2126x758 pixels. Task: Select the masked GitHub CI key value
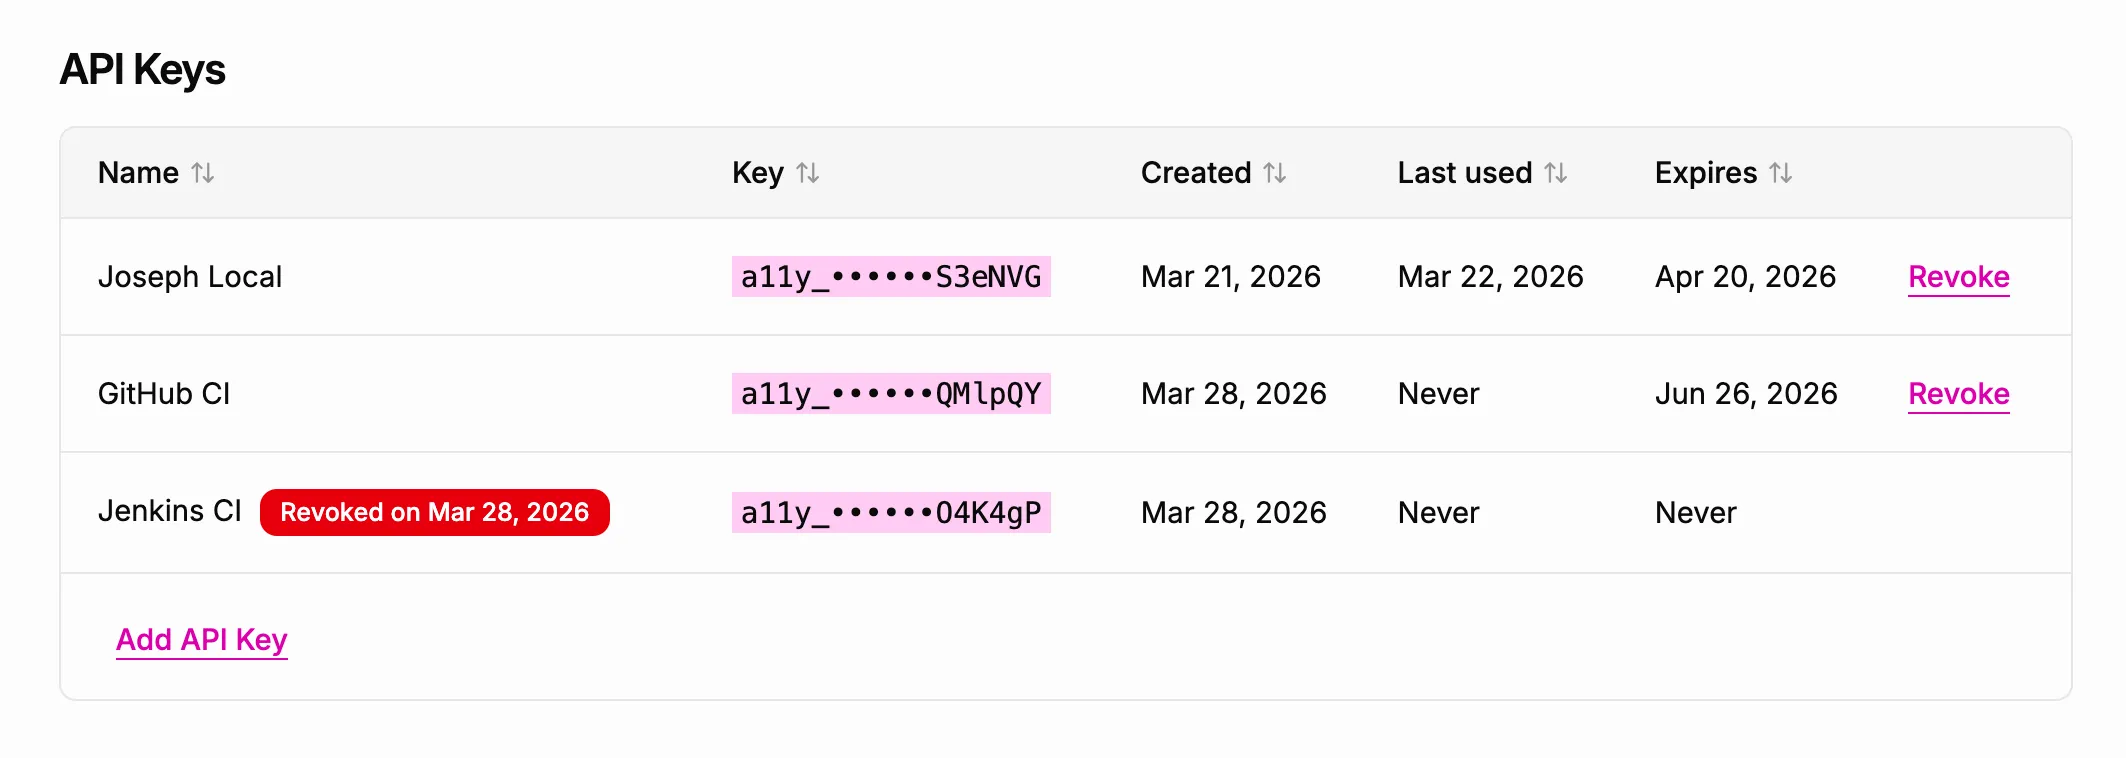tap(891, 394)
